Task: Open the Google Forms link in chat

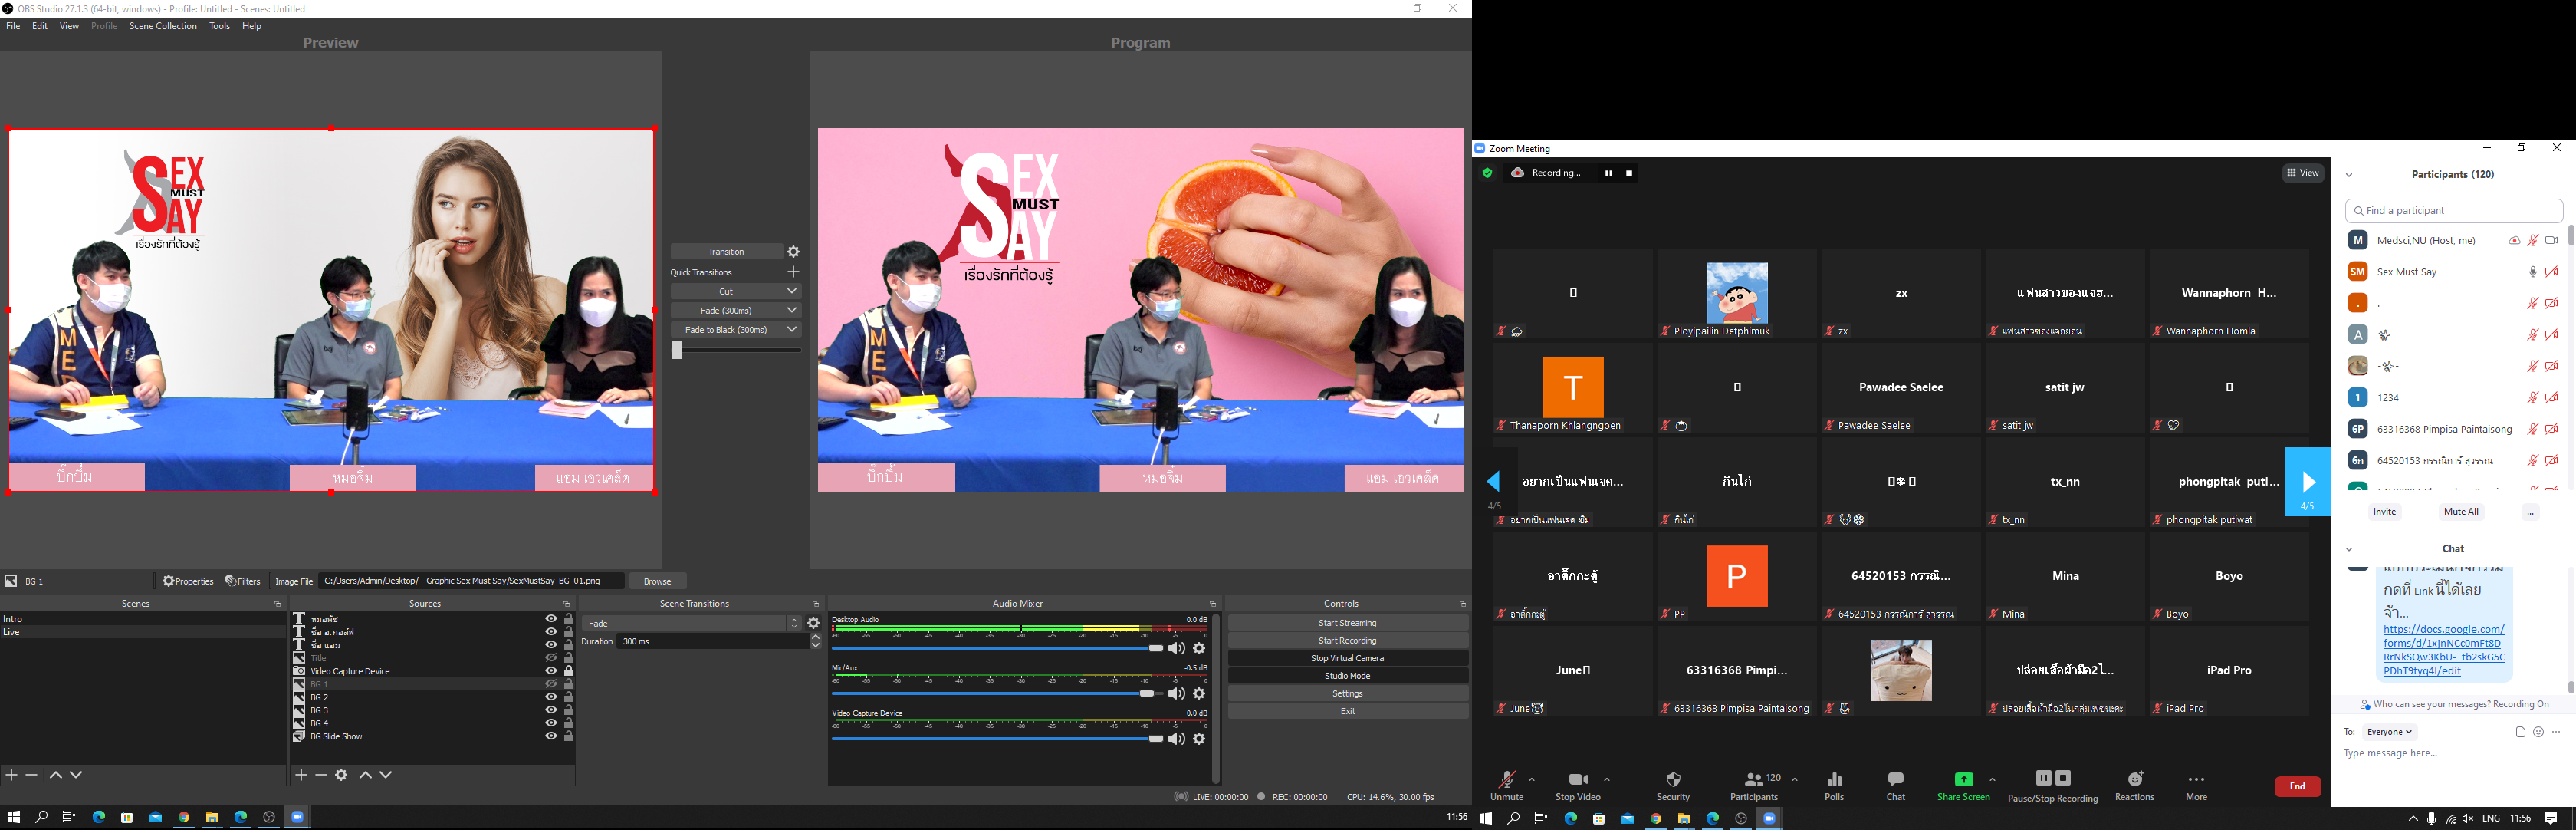Action: click(x=2444, y=650)
